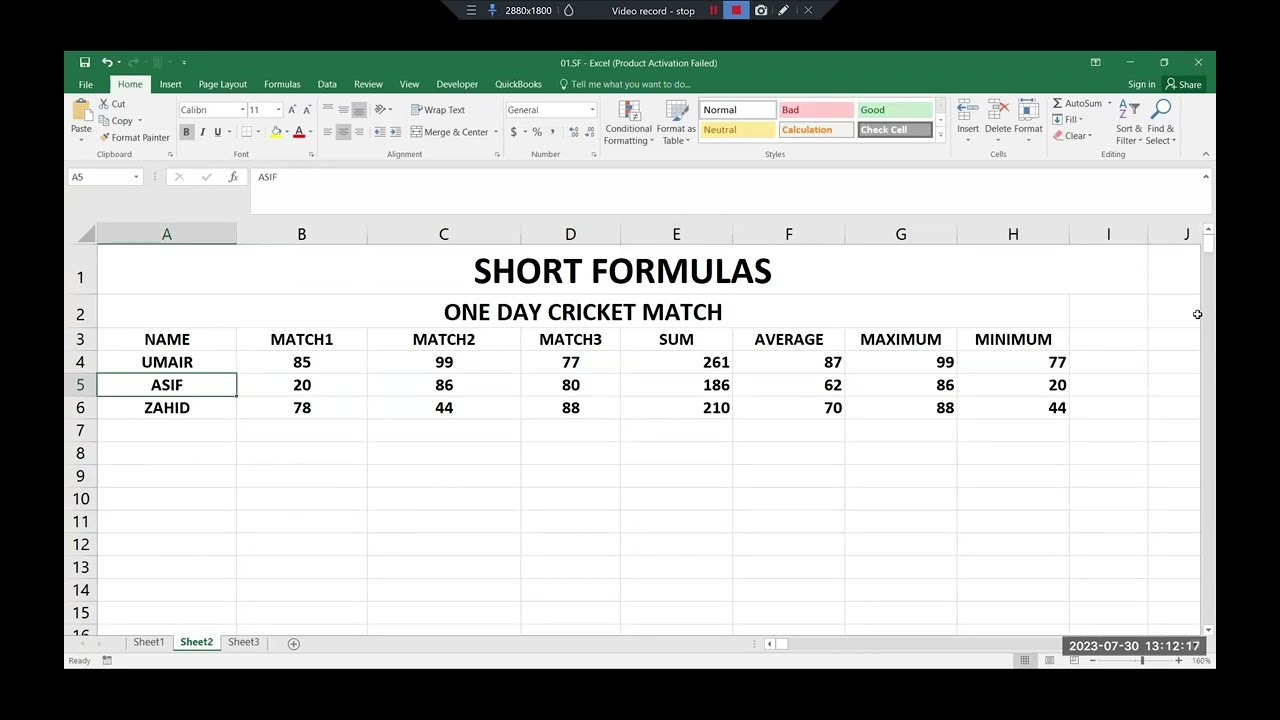Expand the Name Box dropdown
The width and height of the screenshot is (1280, 720).
click(x=135, y=177)
